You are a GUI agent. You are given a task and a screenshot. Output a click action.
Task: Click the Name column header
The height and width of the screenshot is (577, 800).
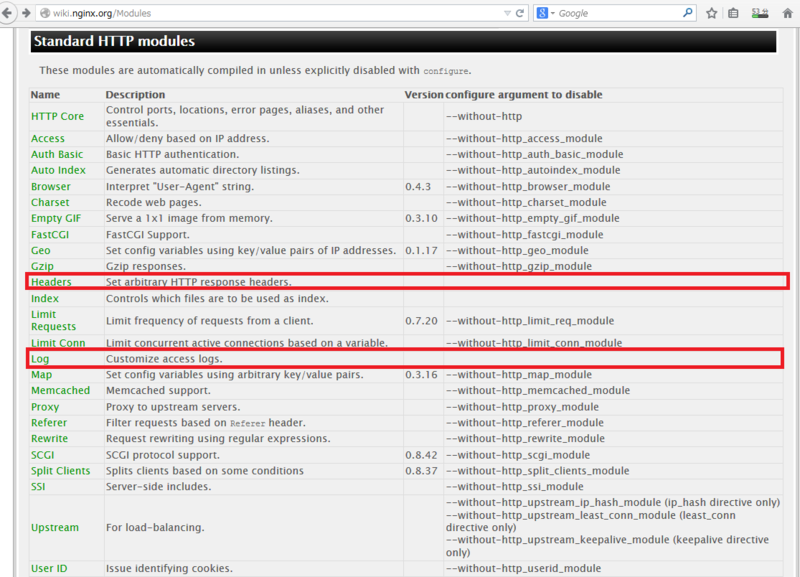[45, 94]
